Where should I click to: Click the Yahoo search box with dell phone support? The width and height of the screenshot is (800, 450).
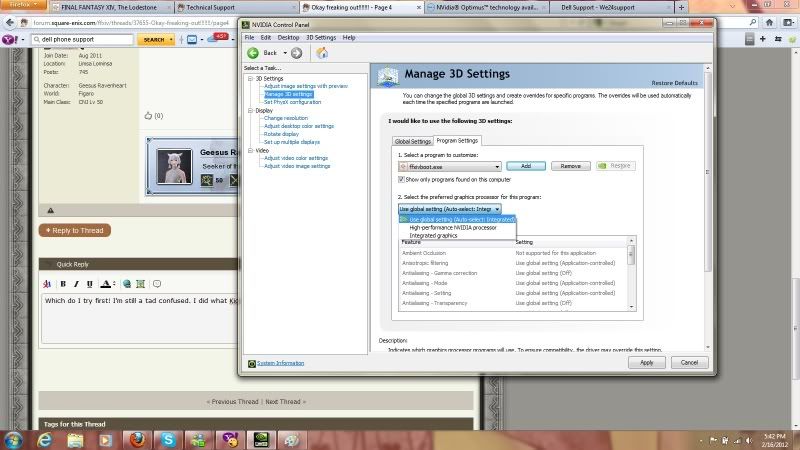82,39
